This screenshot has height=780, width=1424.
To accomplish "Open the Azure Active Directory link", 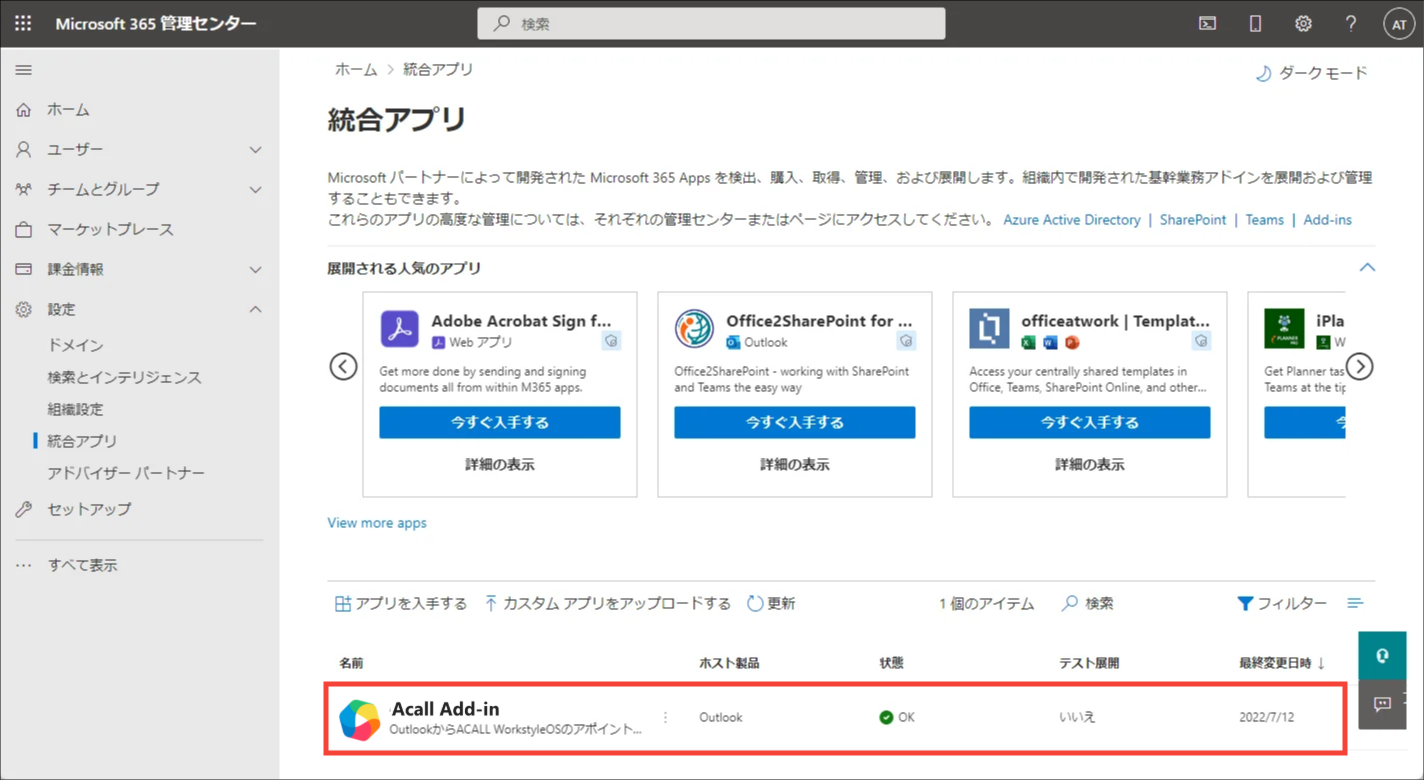I will (1072, 220).
